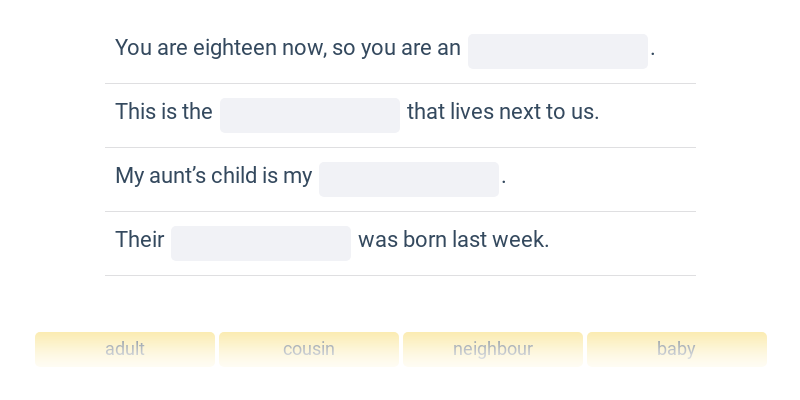Click the text 'You are eighteen now'
Image resolution: width=800 pixels, height=400 pixels.
coord(221,48)
